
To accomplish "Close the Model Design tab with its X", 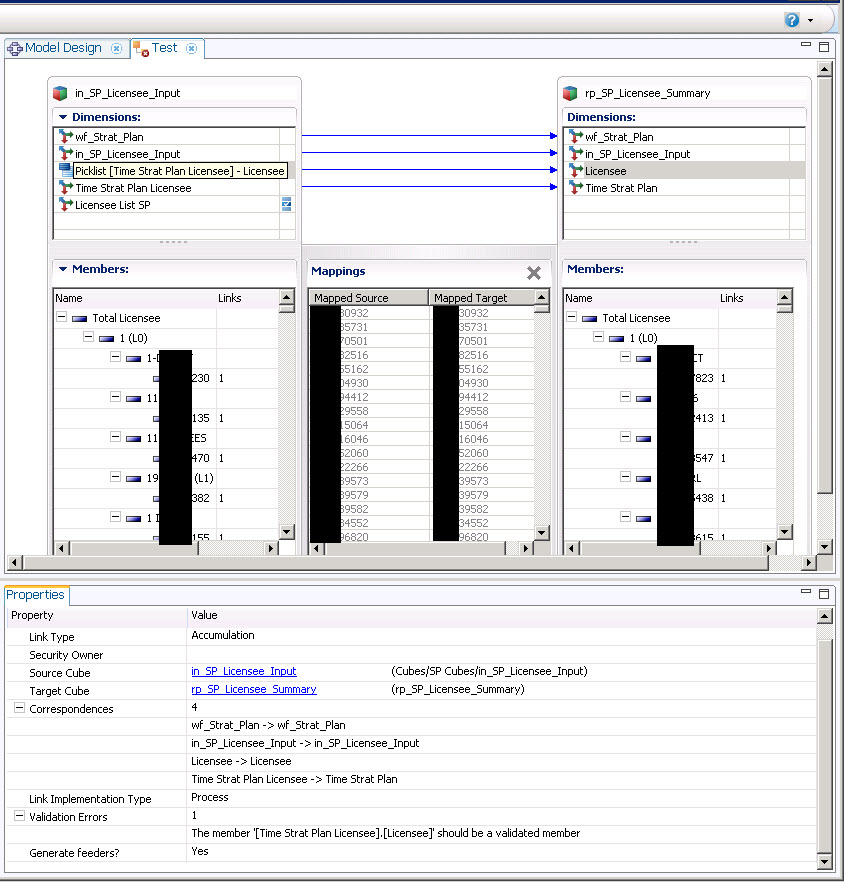I will pyautogui.click(x=116, y=48).
